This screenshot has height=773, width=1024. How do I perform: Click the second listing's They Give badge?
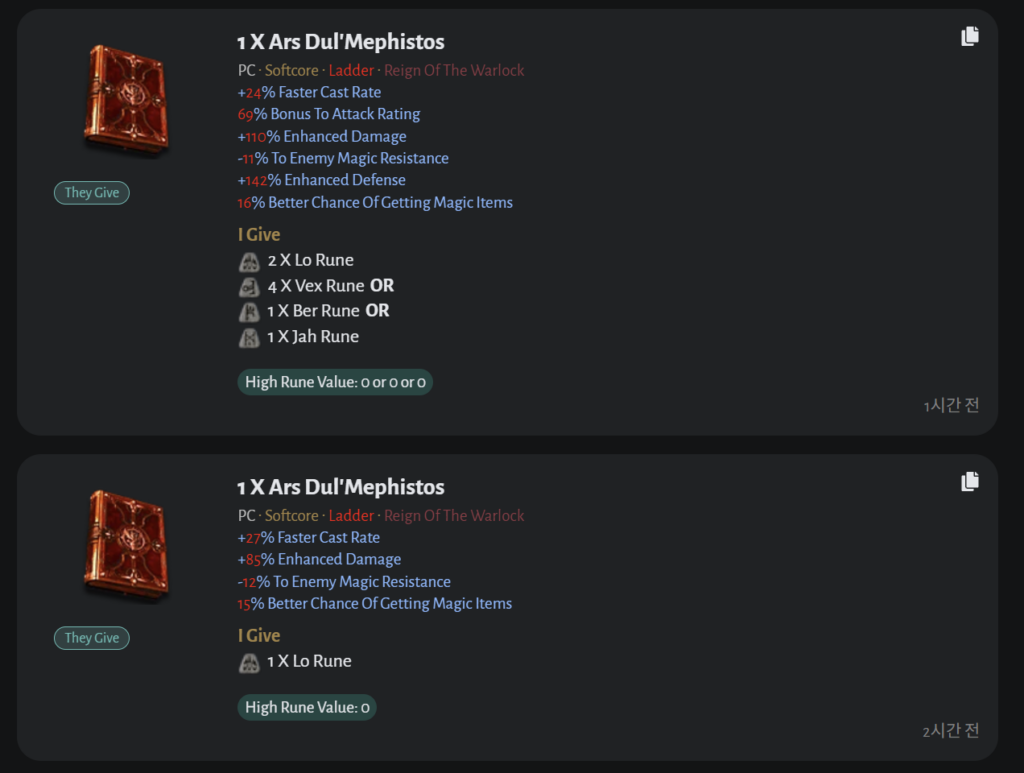point(92,638)
